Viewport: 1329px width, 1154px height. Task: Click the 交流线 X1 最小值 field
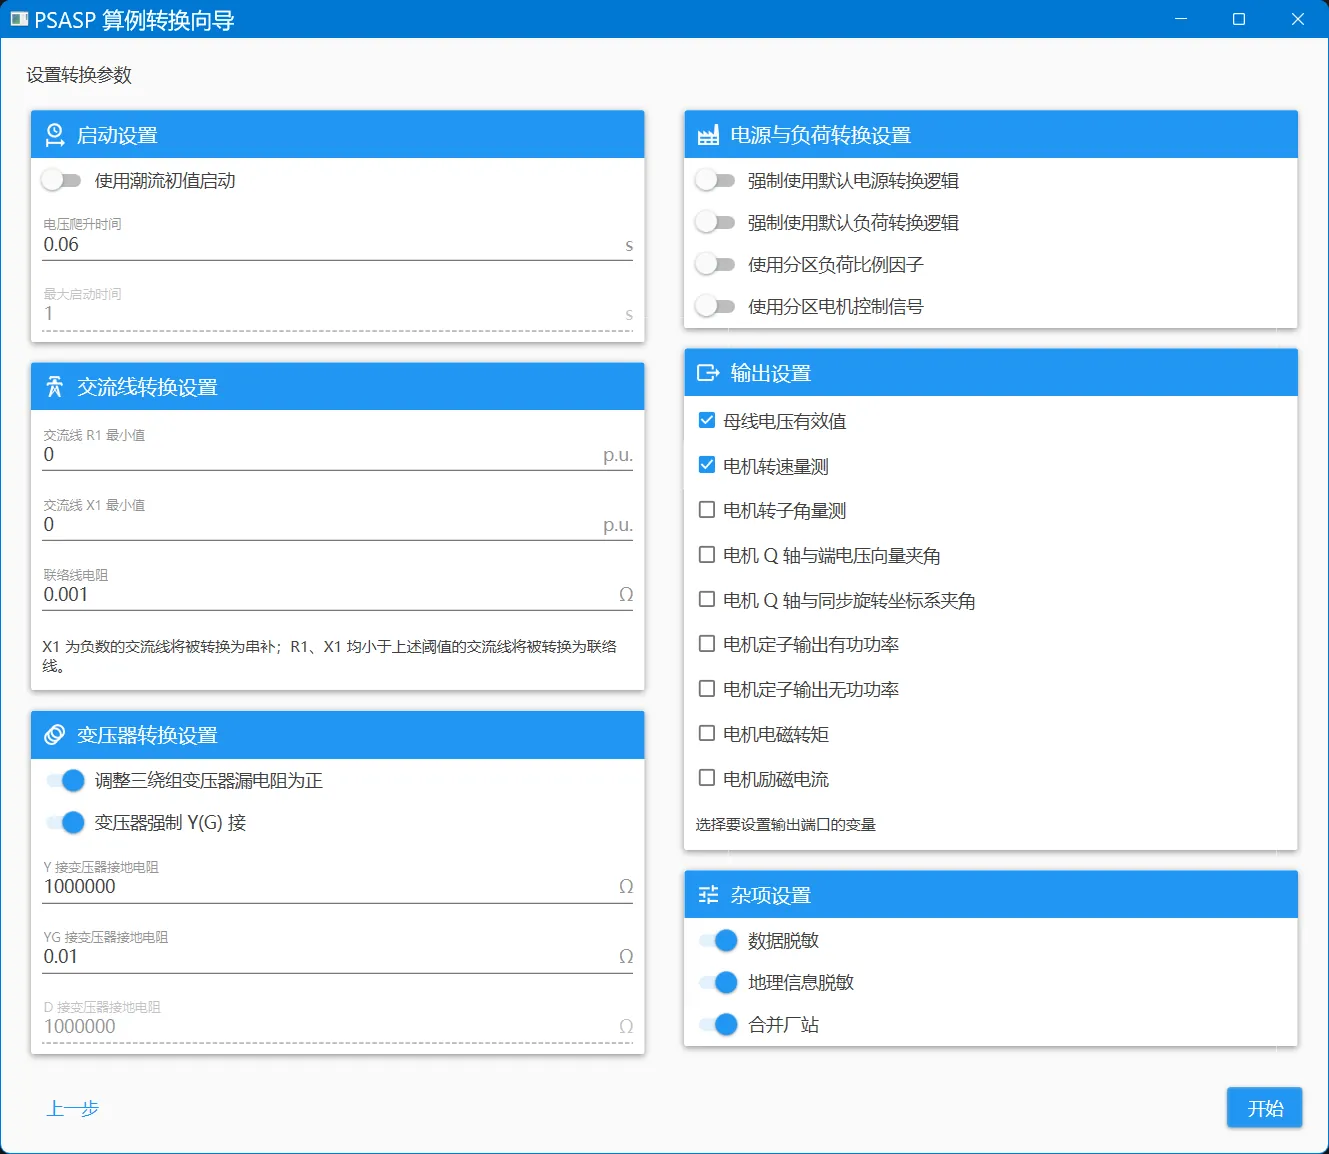(x=338, y=519)
